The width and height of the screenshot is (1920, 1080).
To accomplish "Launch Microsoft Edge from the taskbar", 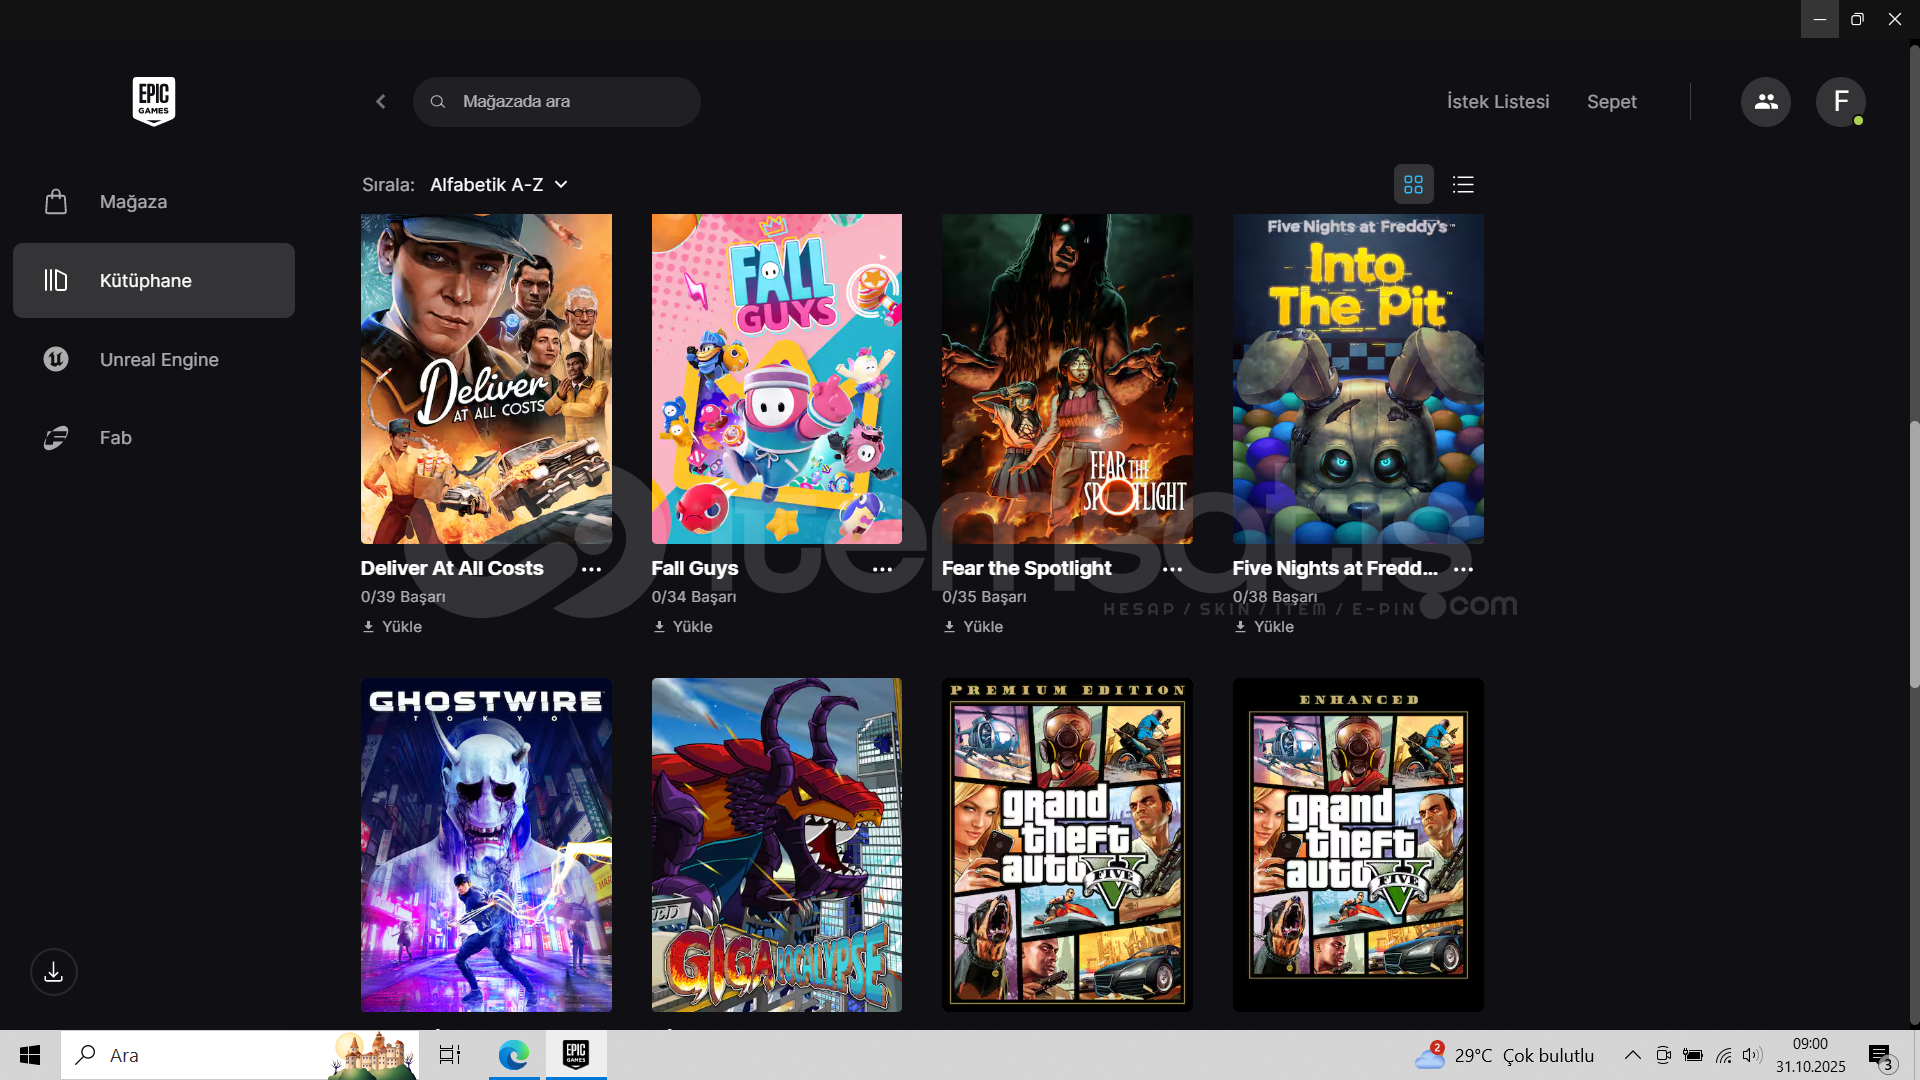I will 514,1055.
